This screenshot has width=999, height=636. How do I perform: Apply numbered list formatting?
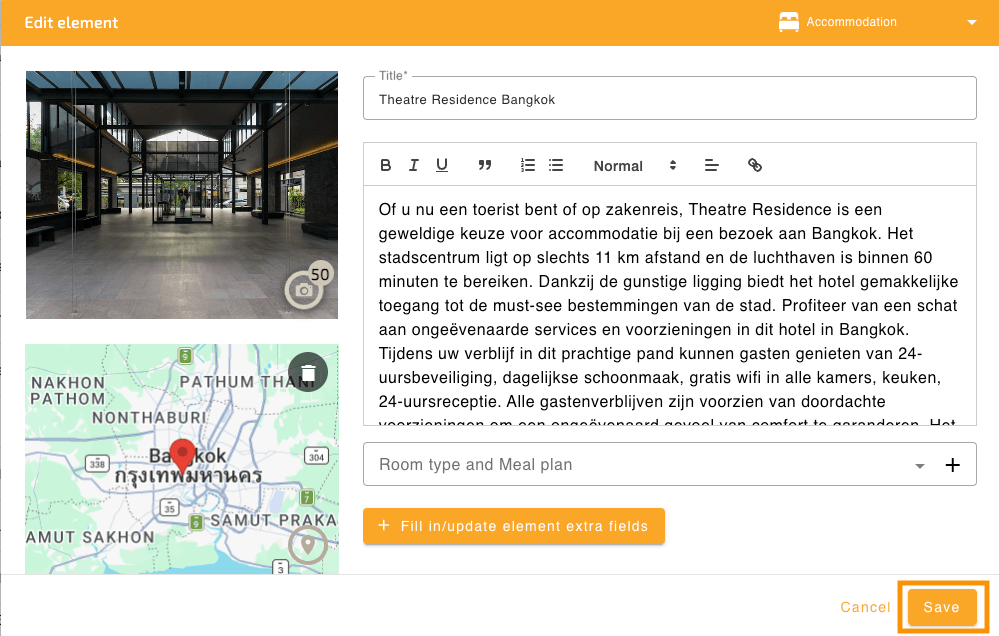528,166
